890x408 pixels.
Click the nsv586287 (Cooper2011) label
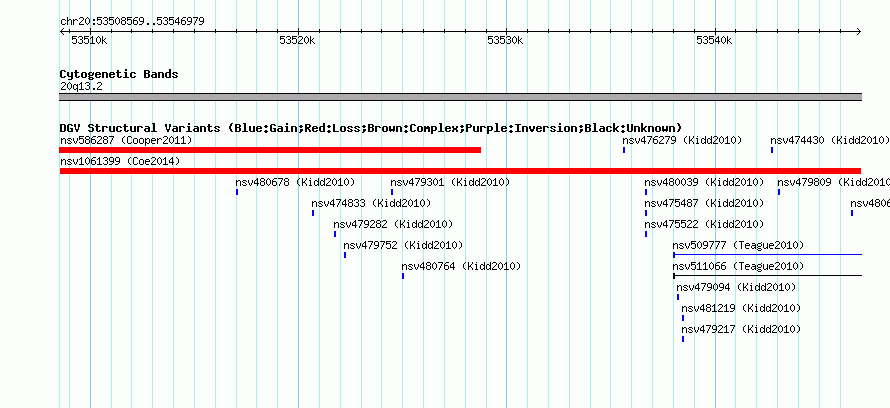[x=126, y=140]
